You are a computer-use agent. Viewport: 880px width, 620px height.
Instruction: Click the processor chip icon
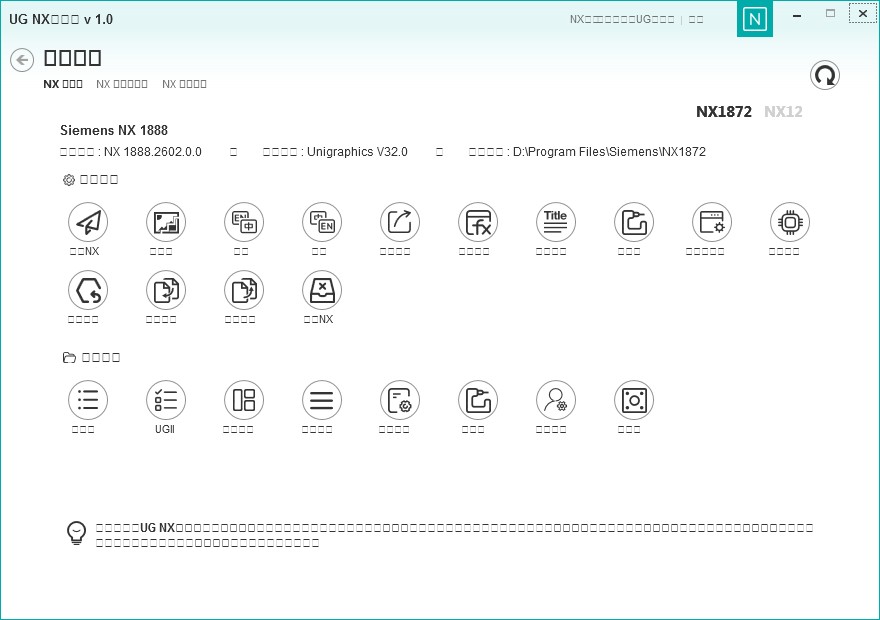pyautogui.click(x=790, y=222)
